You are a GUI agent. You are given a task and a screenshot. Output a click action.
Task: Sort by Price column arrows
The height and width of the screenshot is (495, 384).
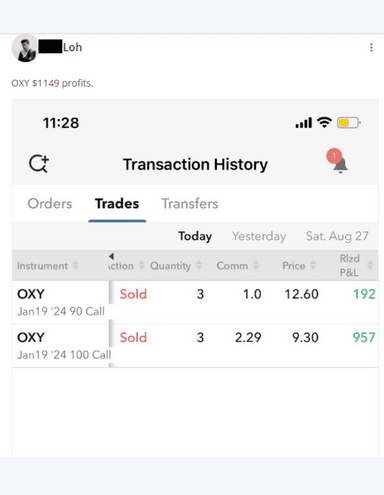point(313,265)
